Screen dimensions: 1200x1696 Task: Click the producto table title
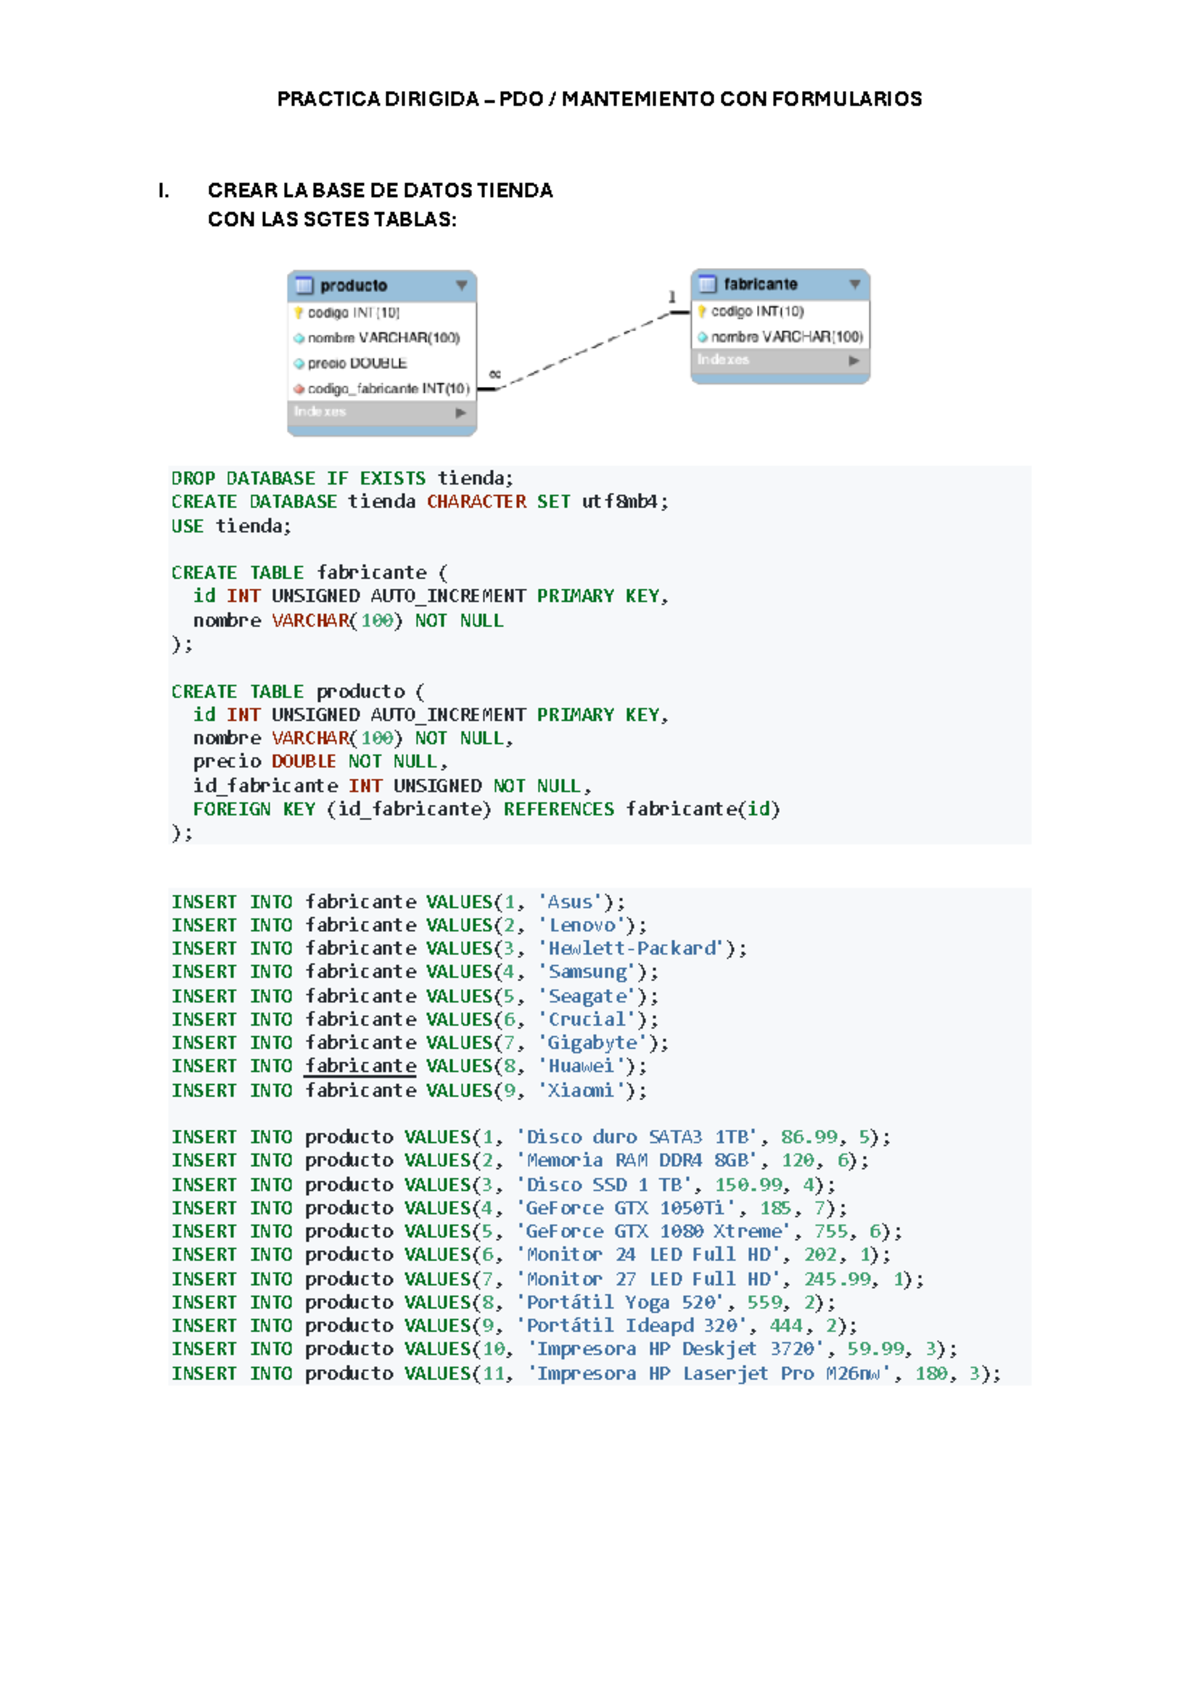pos(353,286)
